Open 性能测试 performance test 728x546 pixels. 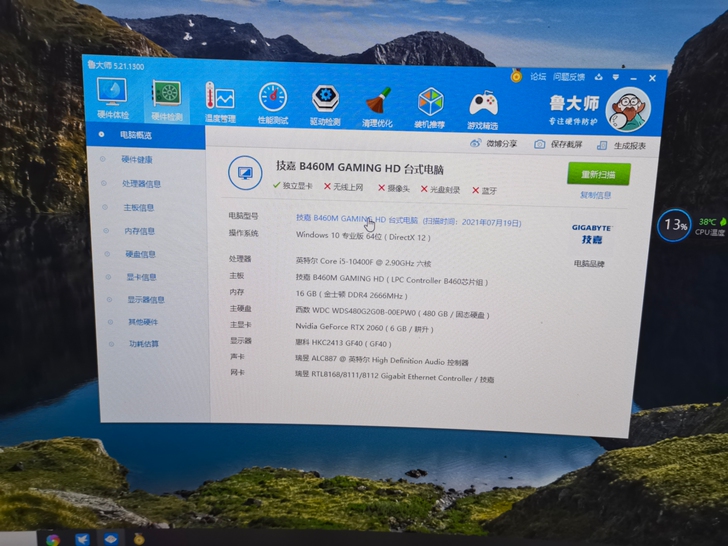point(273,104)
